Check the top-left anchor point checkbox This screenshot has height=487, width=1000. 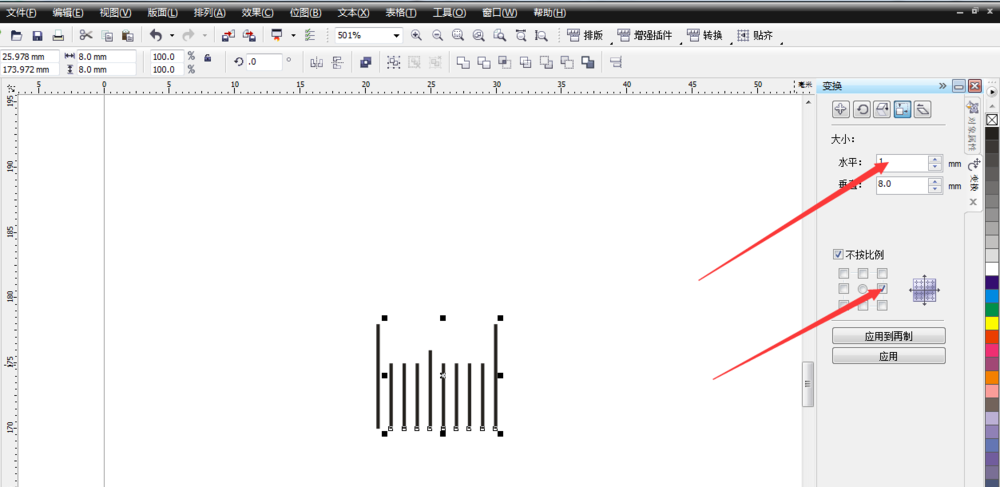tap(844, 273)
